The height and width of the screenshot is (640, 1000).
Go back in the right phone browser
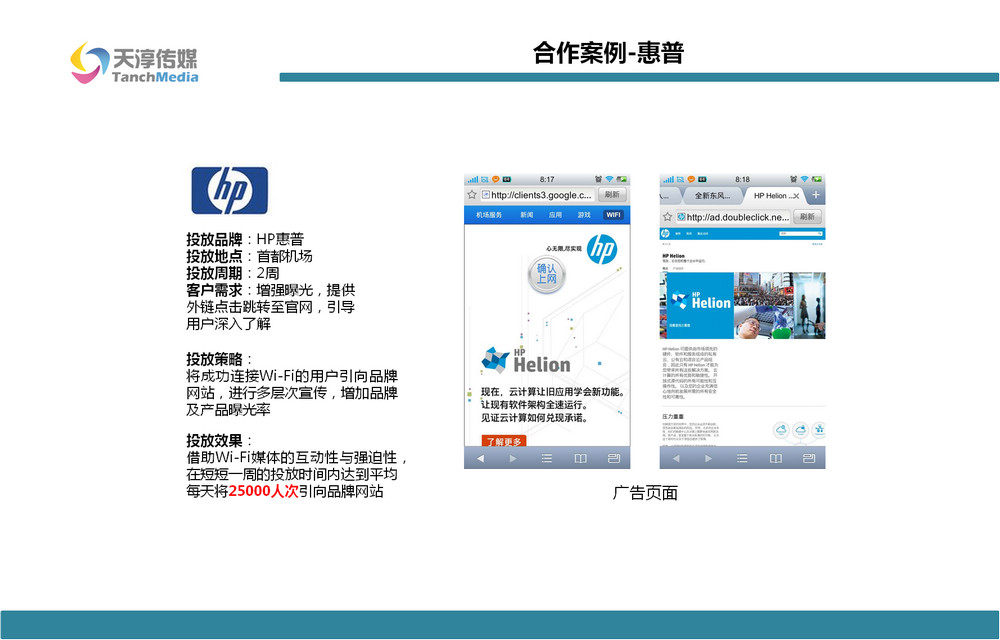(675, 458)
